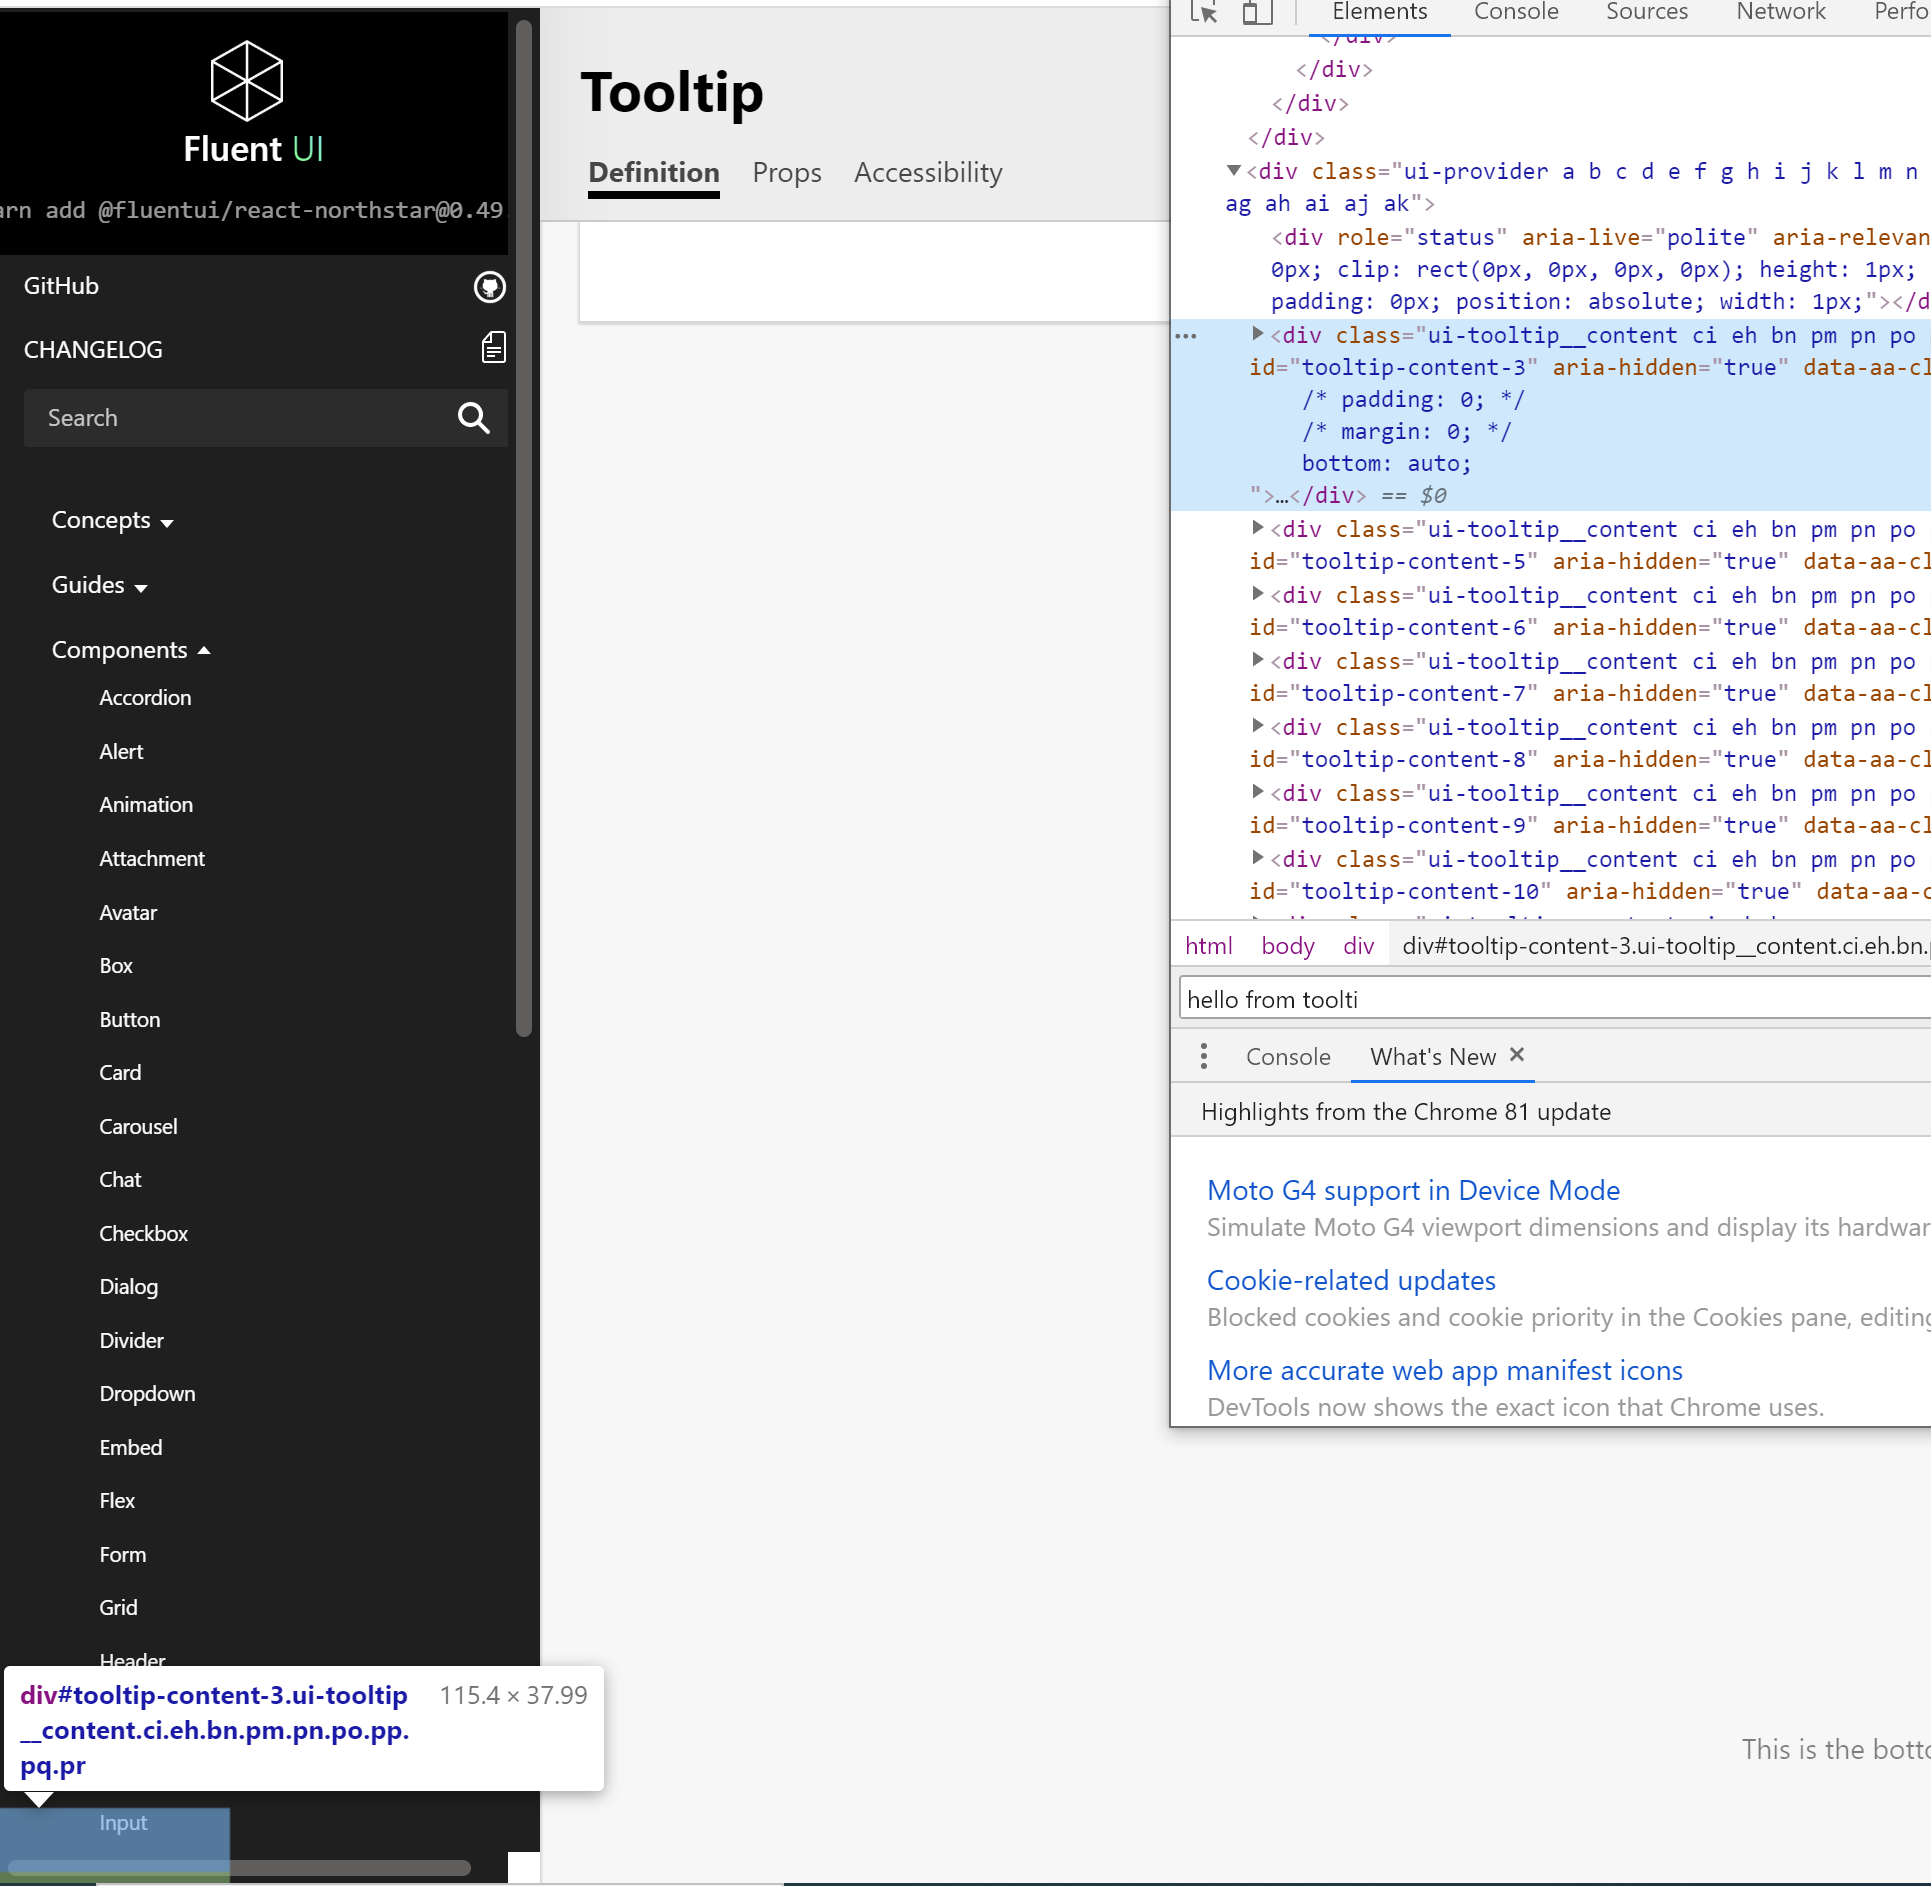Open CHANGELOG via the document icon
Image resolution: width=1931 pixels, height=1886 pixels.
pos(492,347)
